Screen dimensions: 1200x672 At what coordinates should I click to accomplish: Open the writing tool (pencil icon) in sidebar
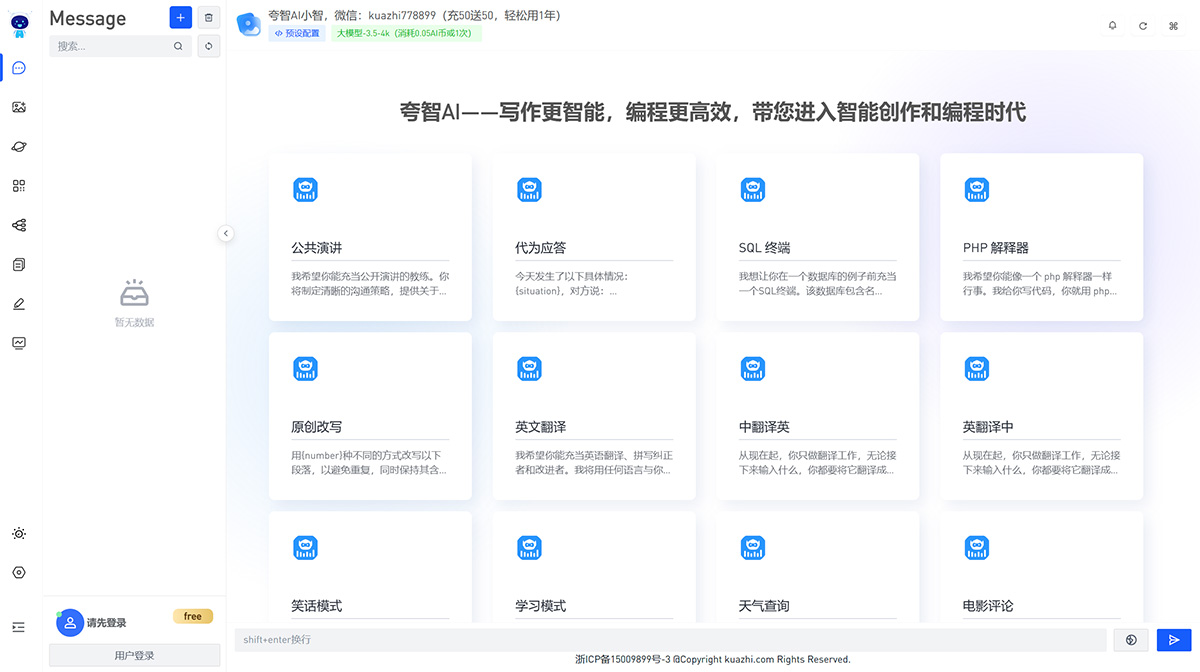point(18,303)
